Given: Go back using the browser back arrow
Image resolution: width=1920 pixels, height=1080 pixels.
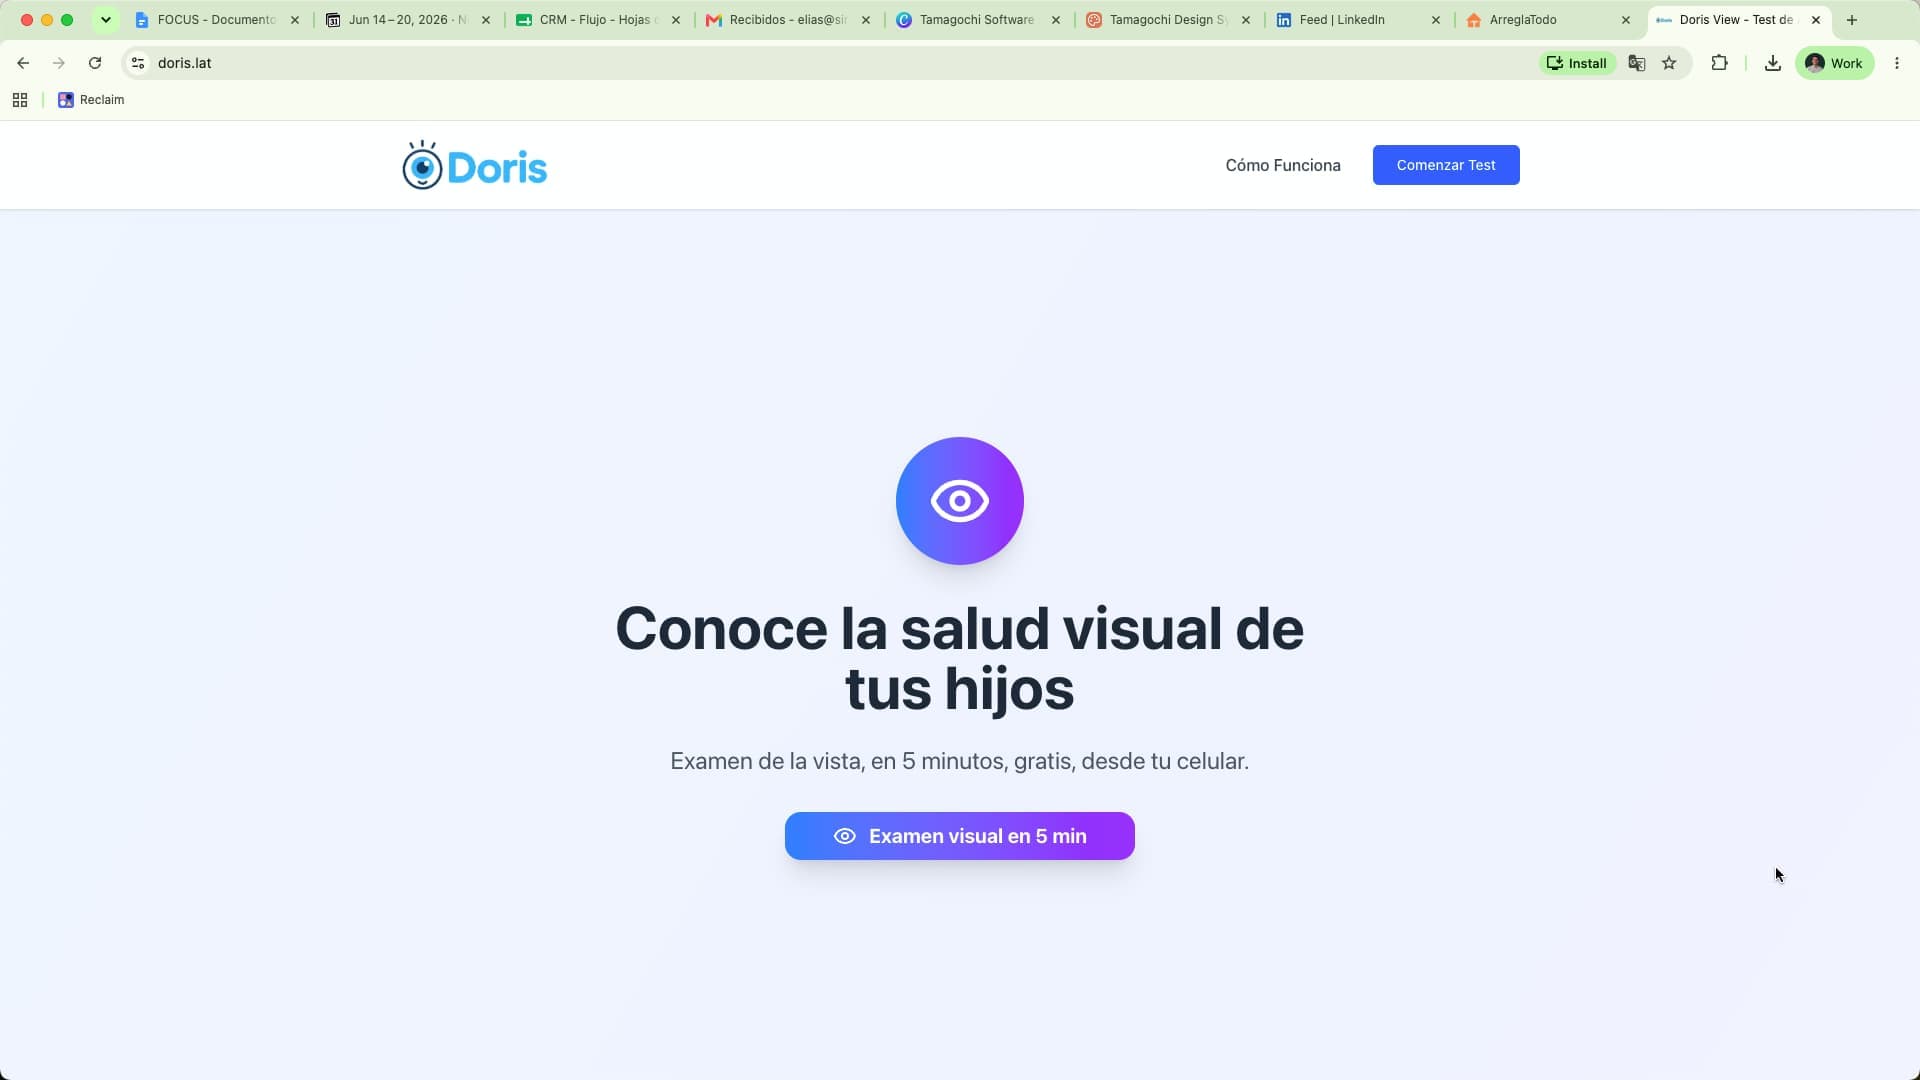Looking at the screenshot, I should 23,63.
